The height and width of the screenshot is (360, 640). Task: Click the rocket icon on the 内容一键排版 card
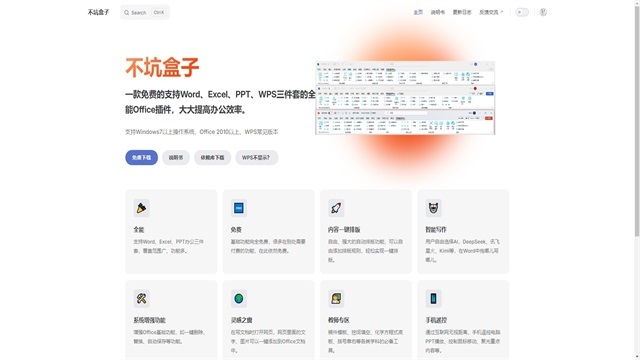coord(336,208)
